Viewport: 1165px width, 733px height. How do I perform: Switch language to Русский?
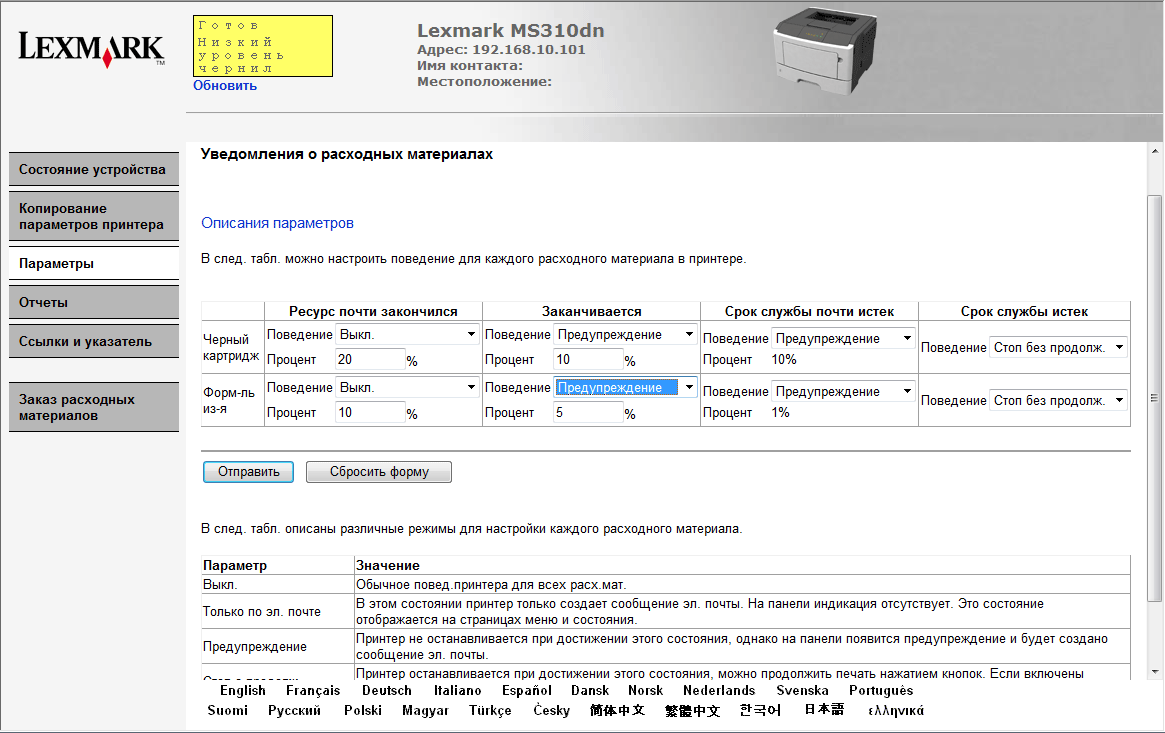click(294, 711)
